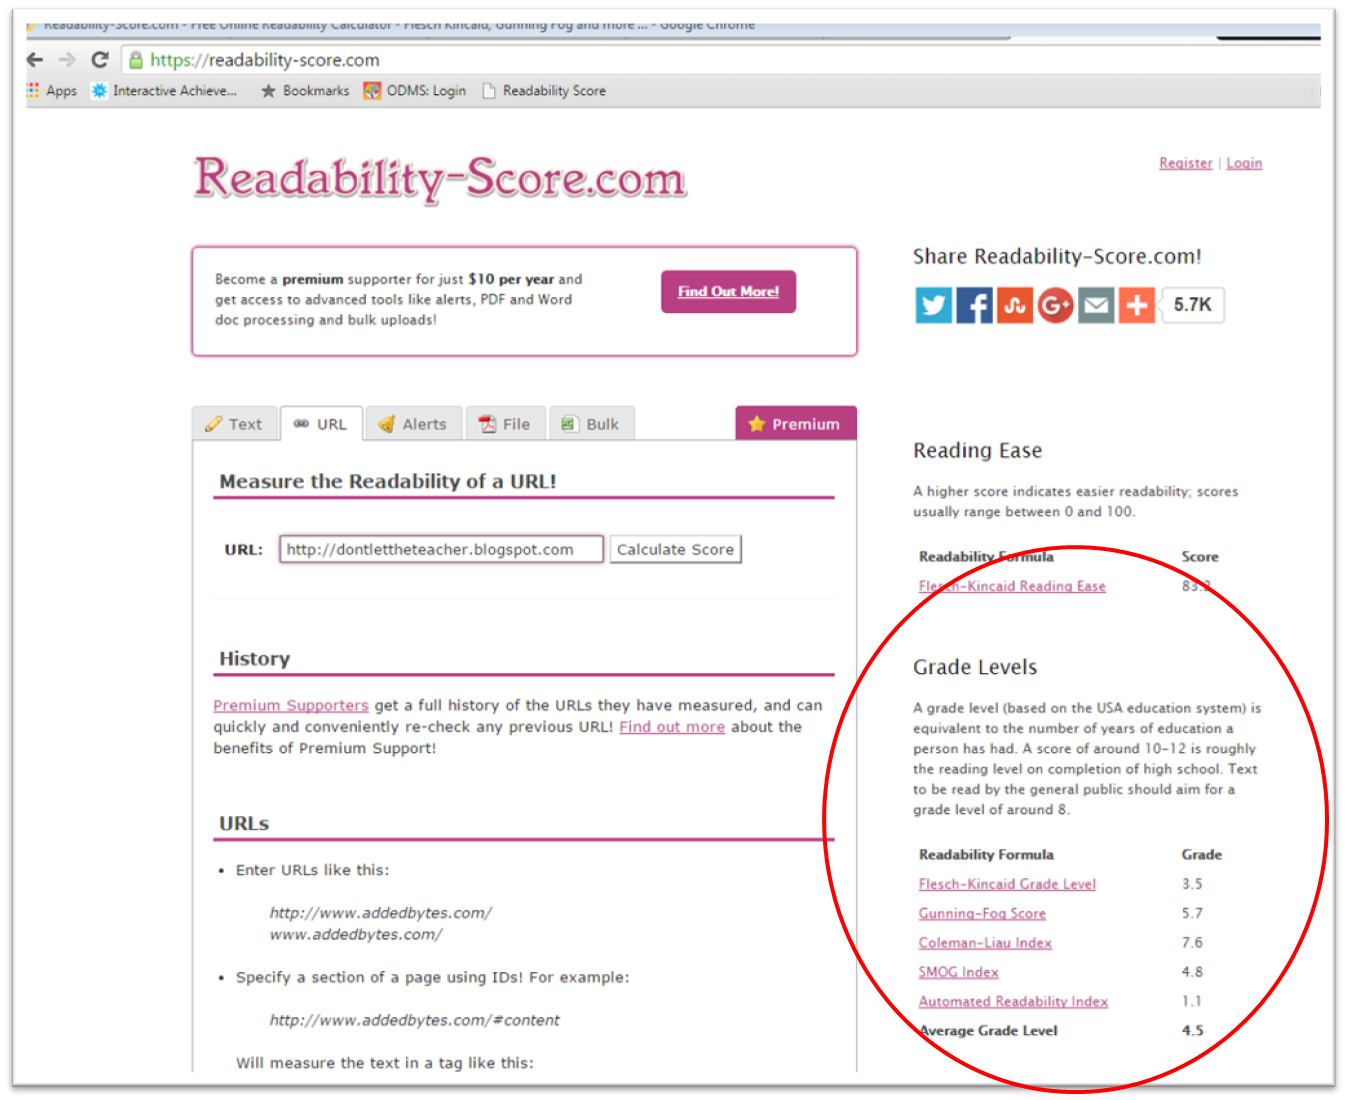Click the Grade Levels heading
This screenshot has width=1346, height=1100.
(975, 667)
